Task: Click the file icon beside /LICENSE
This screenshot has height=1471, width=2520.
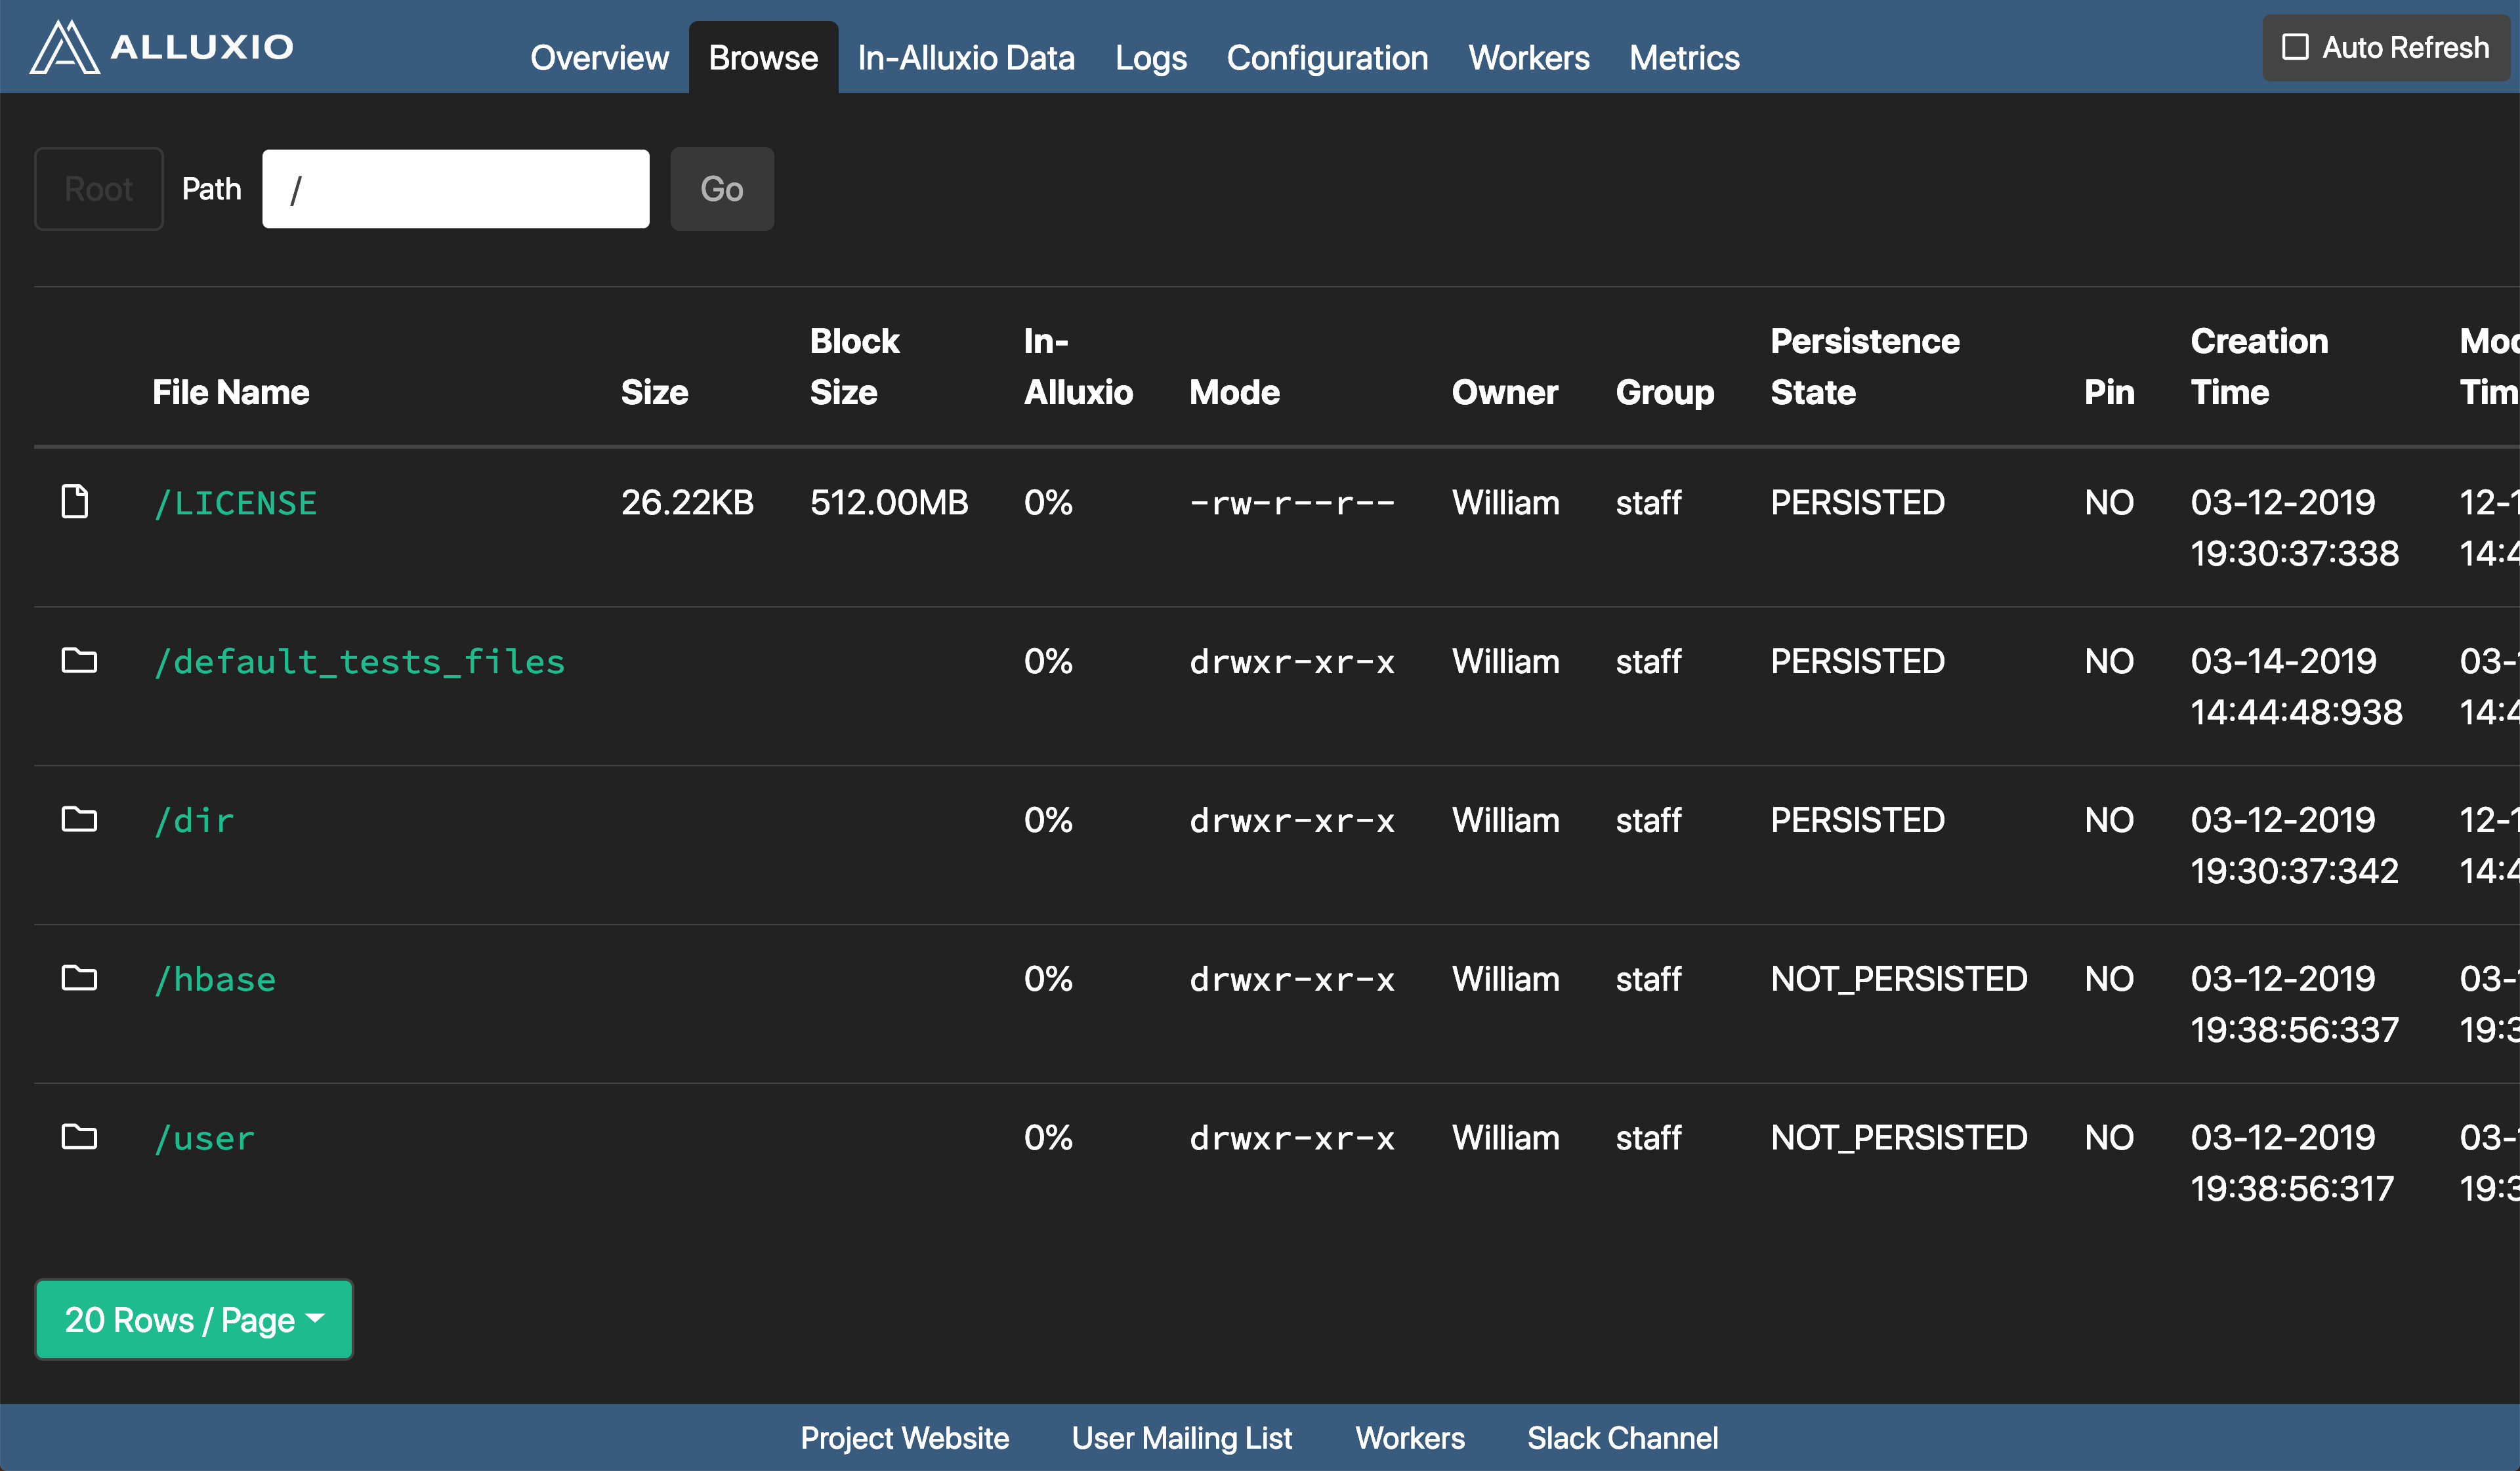Action: pyautogui.click(x=75, y=501)
